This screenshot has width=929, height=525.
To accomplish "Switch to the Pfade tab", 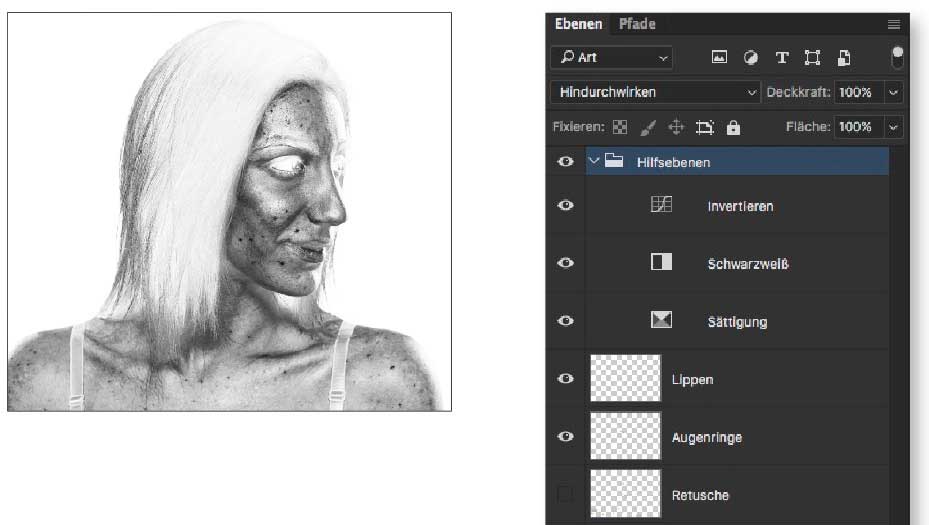I will [x=637, y=24].
